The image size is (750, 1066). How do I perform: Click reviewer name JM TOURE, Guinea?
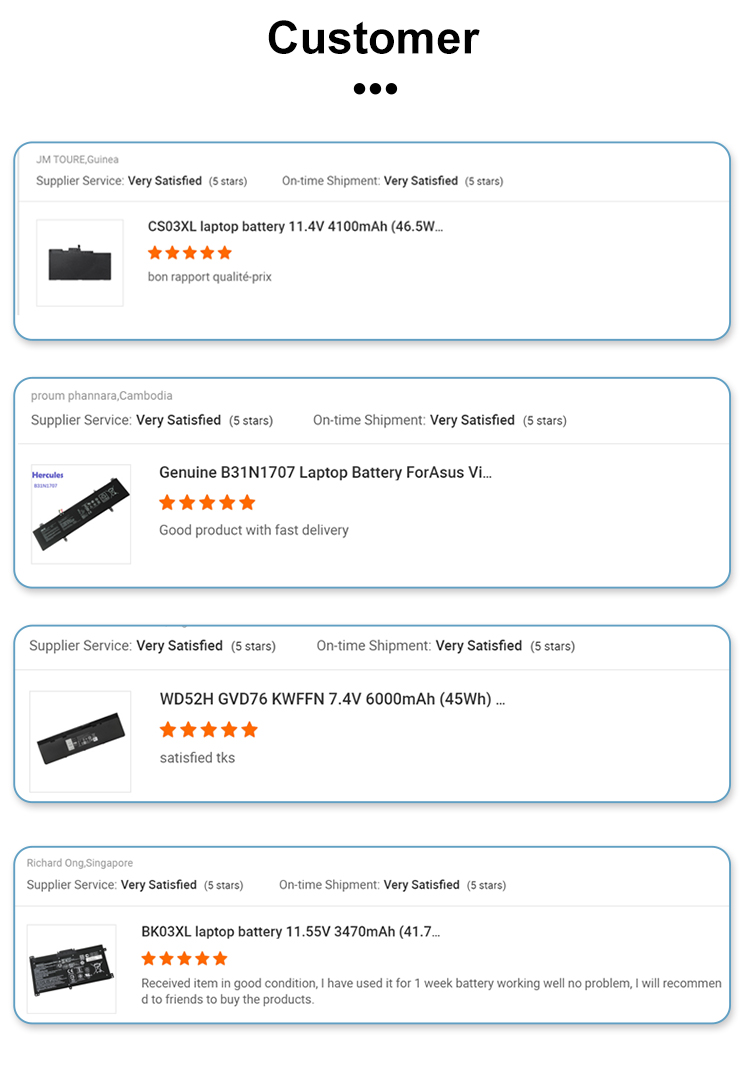click(x=77, y=160)
